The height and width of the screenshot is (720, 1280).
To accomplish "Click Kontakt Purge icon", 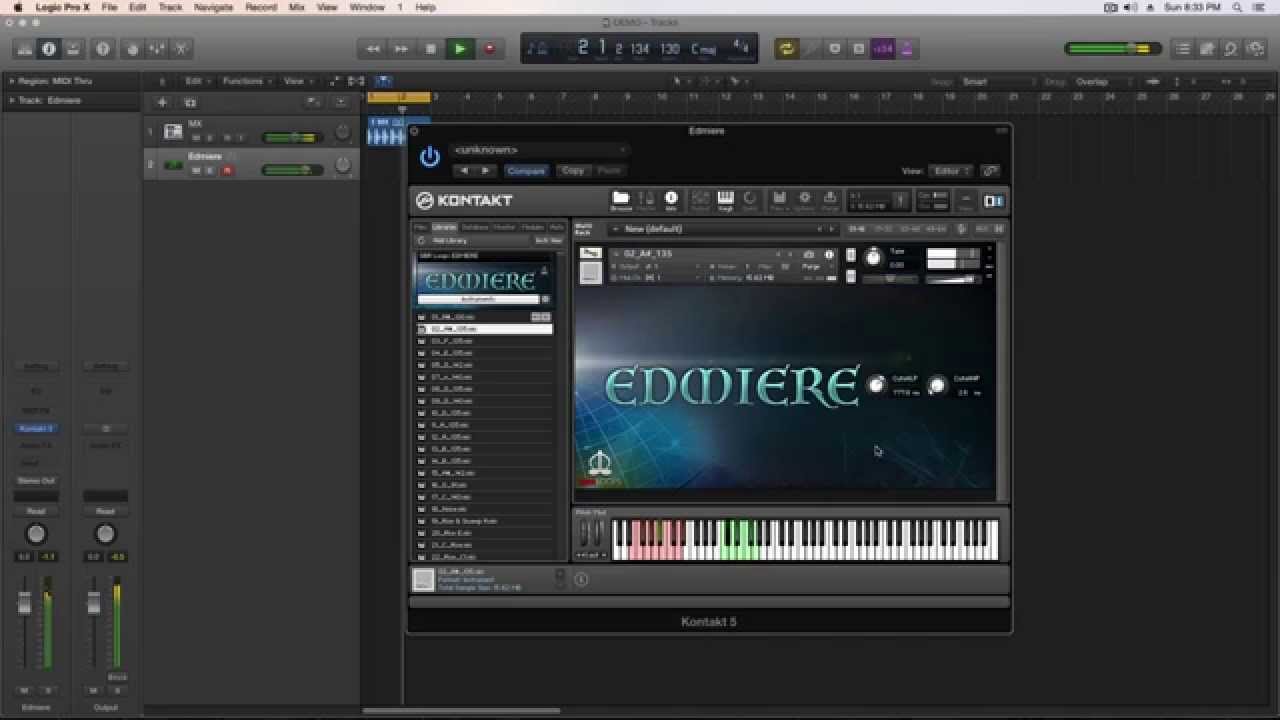I will 830,200.
